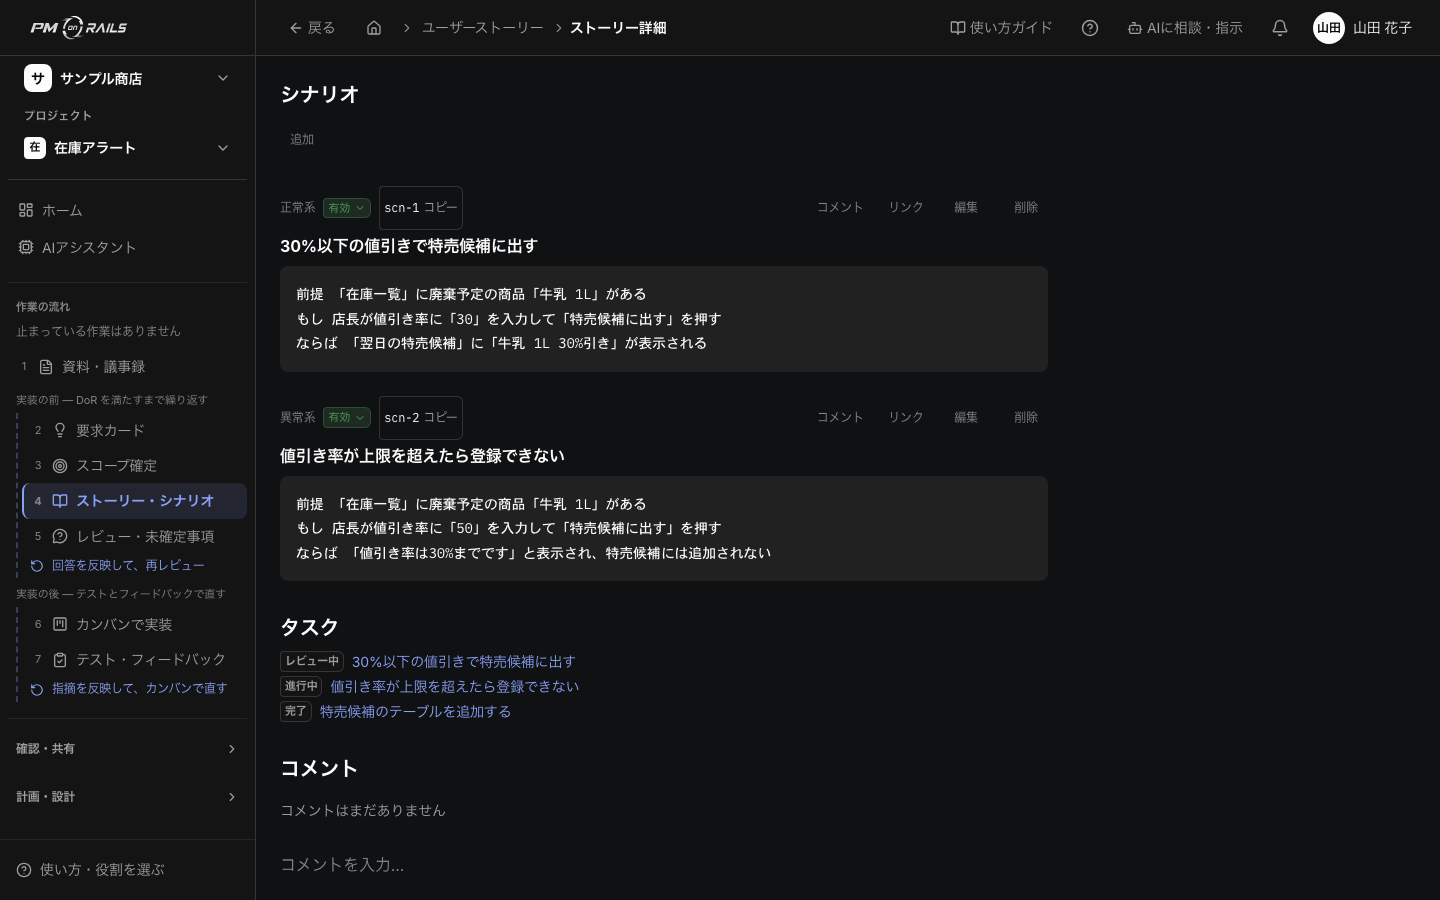
Task: Copy the scn-2 scenario ID
Action: (421, 418)
